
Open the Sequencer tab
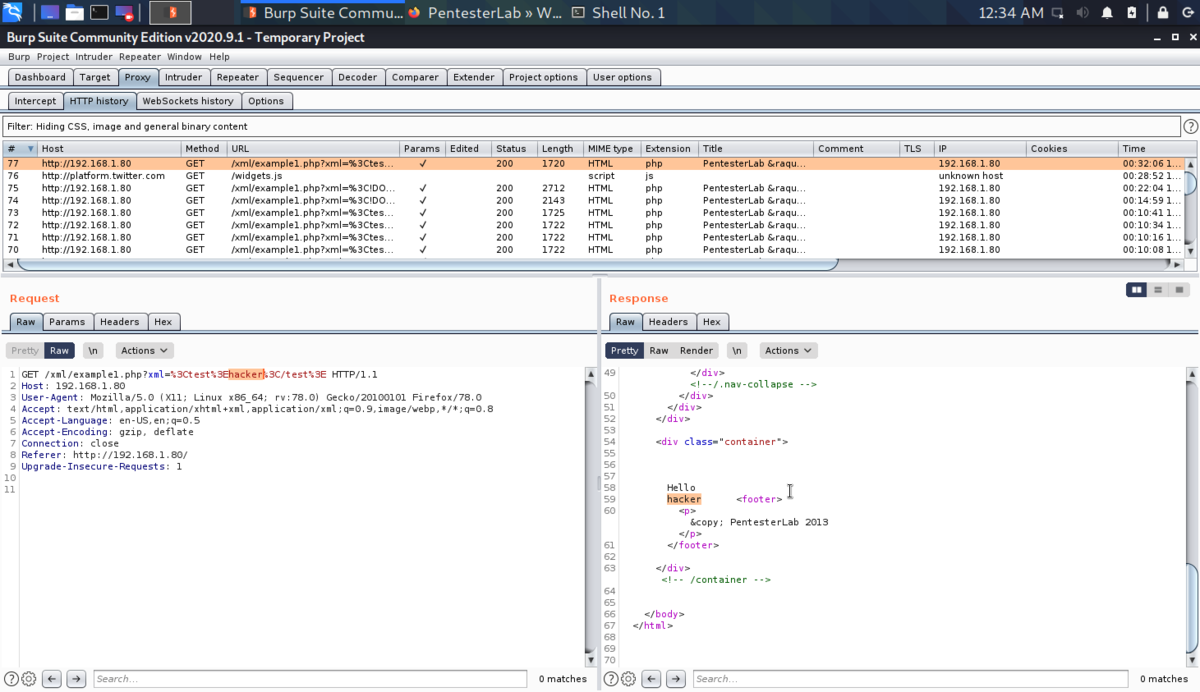[x=298, y=77]
